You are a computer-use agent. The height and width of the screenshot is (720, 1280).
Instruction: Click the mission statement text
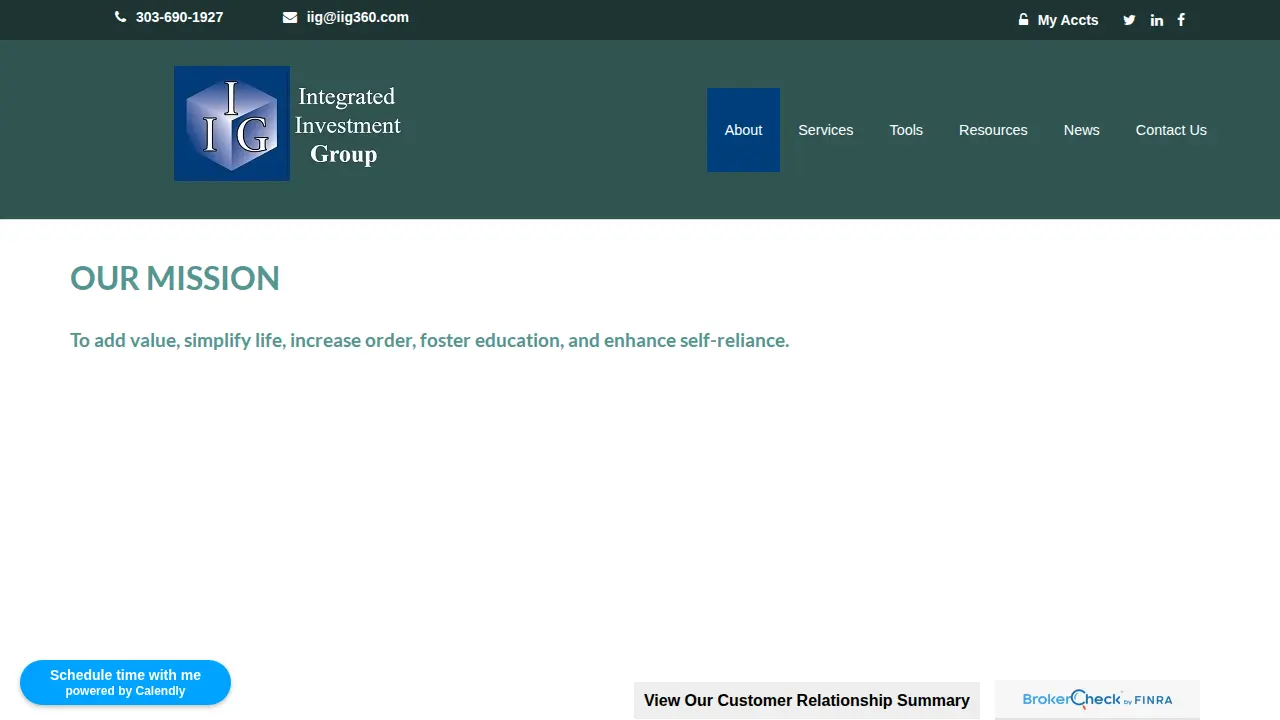click(430, 340)
